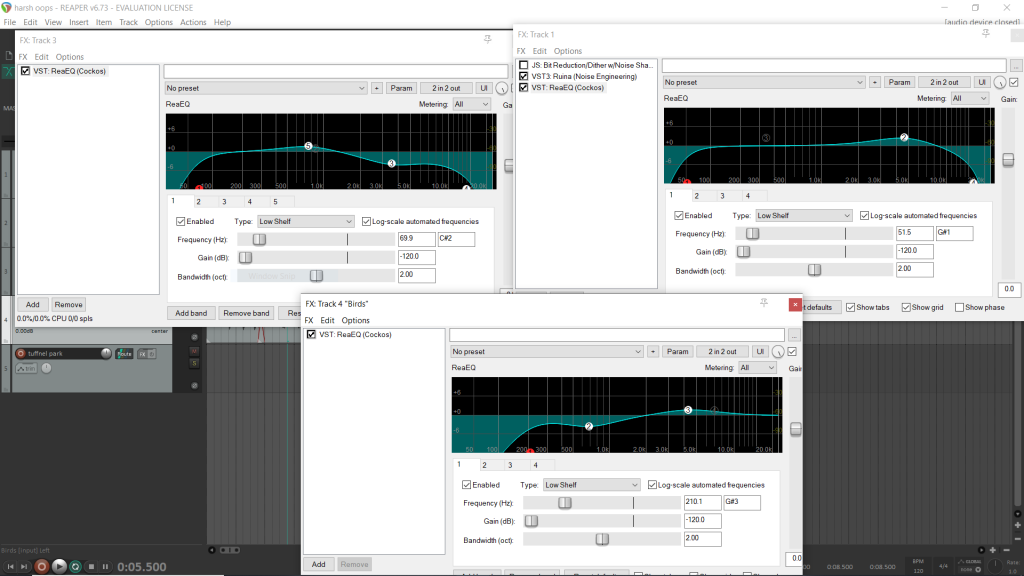The width and height of the screenshot is (1024, 576).
Task: Bypass ReaEQ in Track 3 FX list
Action: coord(25,71)
